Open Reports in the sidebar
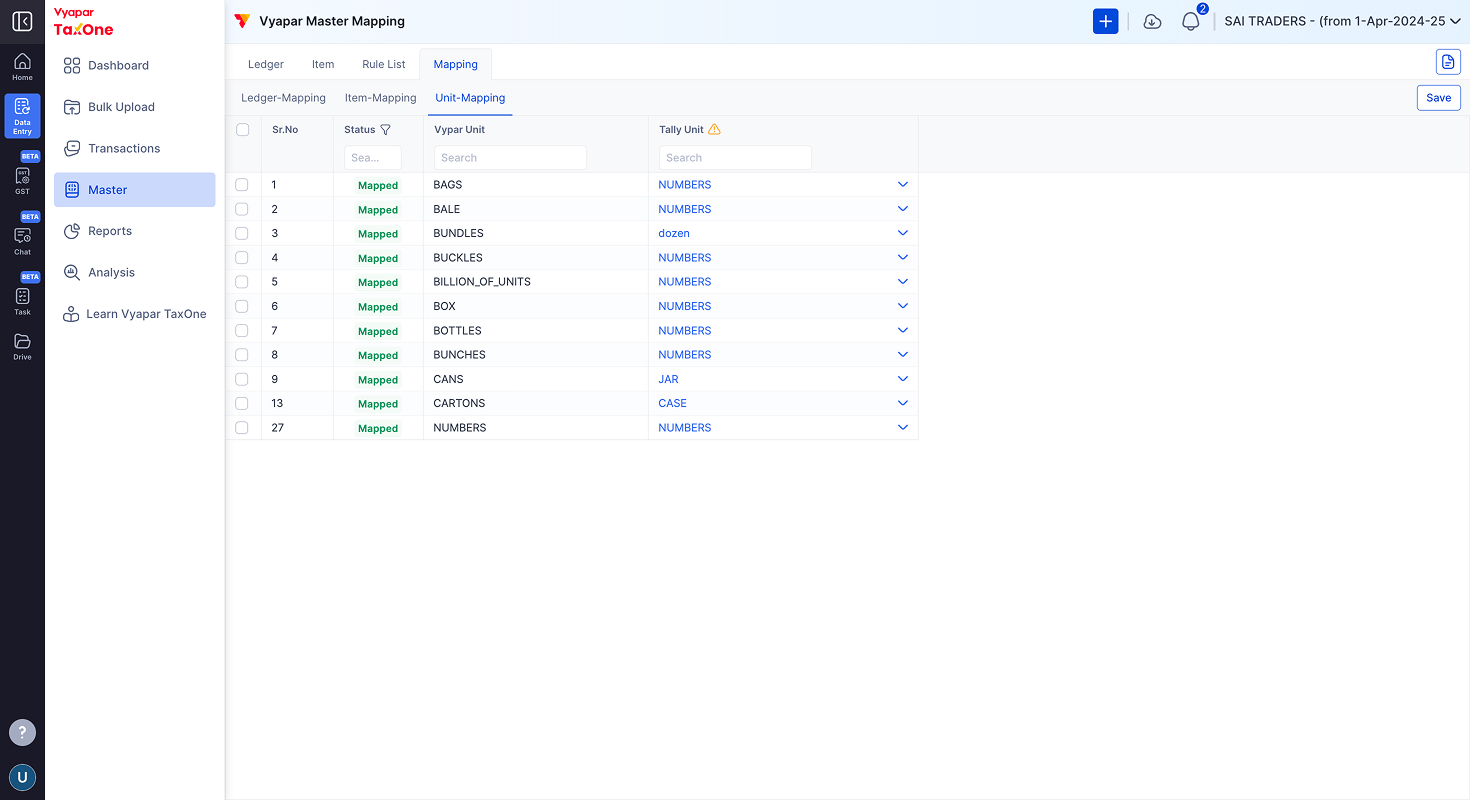Viewport: 1470px width, 800px height. pyautogui.click(x=134, y=231)
